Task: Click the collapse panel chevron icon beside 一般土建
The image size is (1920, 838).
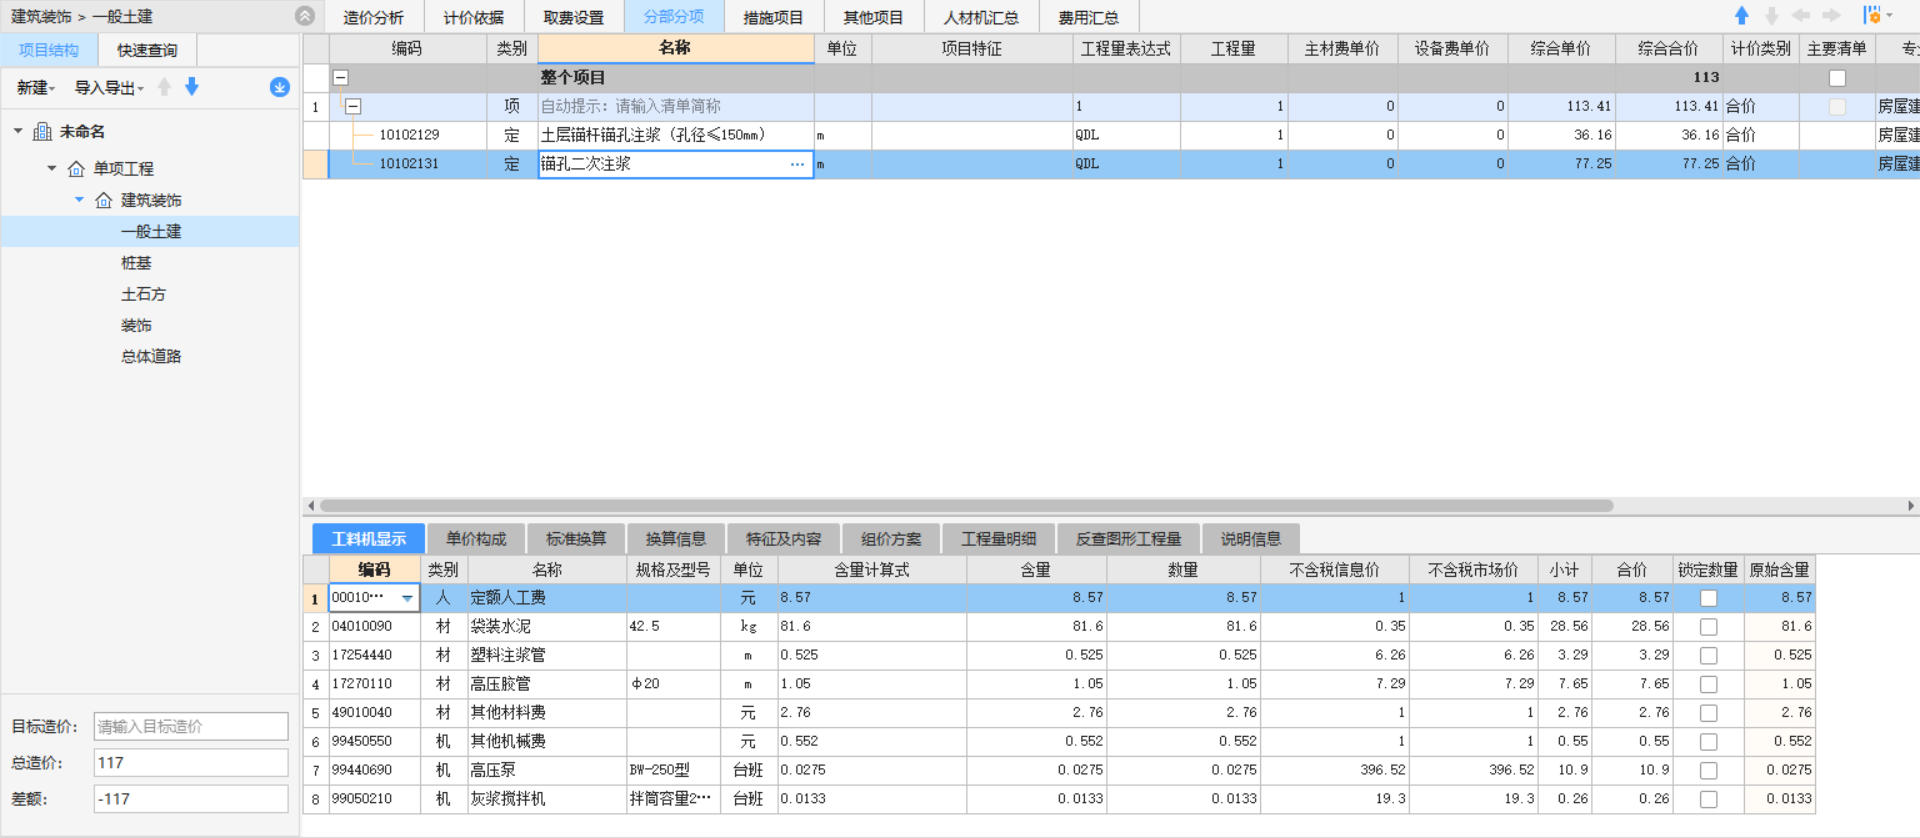Action: tap(305, 16)
